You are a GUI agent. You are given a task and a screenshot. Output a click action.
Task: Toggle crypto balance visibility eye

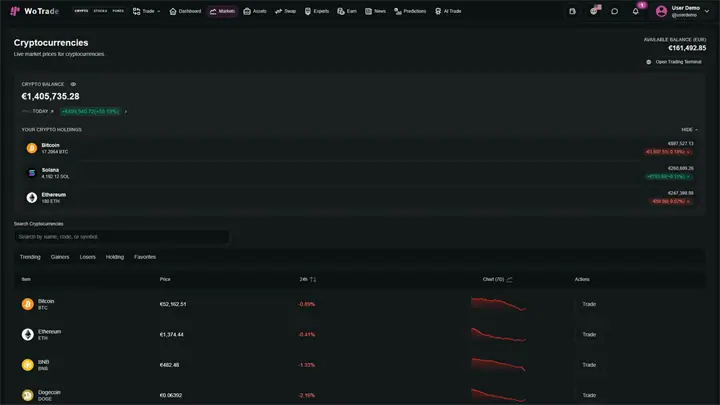[73, 84]
